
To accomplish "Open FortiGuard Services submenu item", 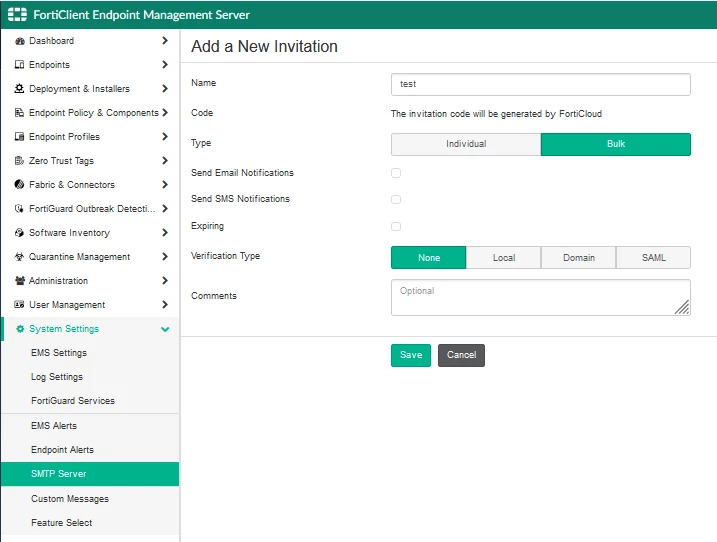I will (x=90, y=401).
